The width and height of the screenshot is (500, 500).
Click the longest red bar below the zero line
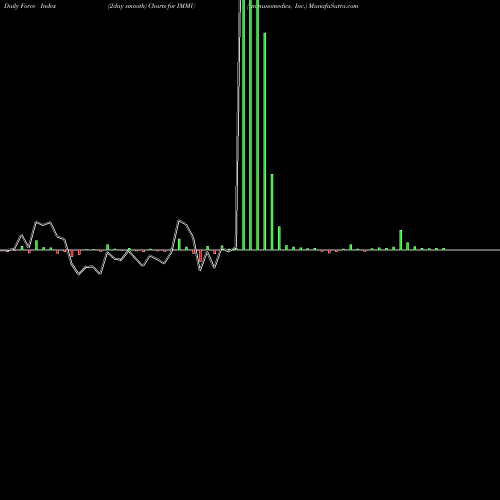[200, 256]
